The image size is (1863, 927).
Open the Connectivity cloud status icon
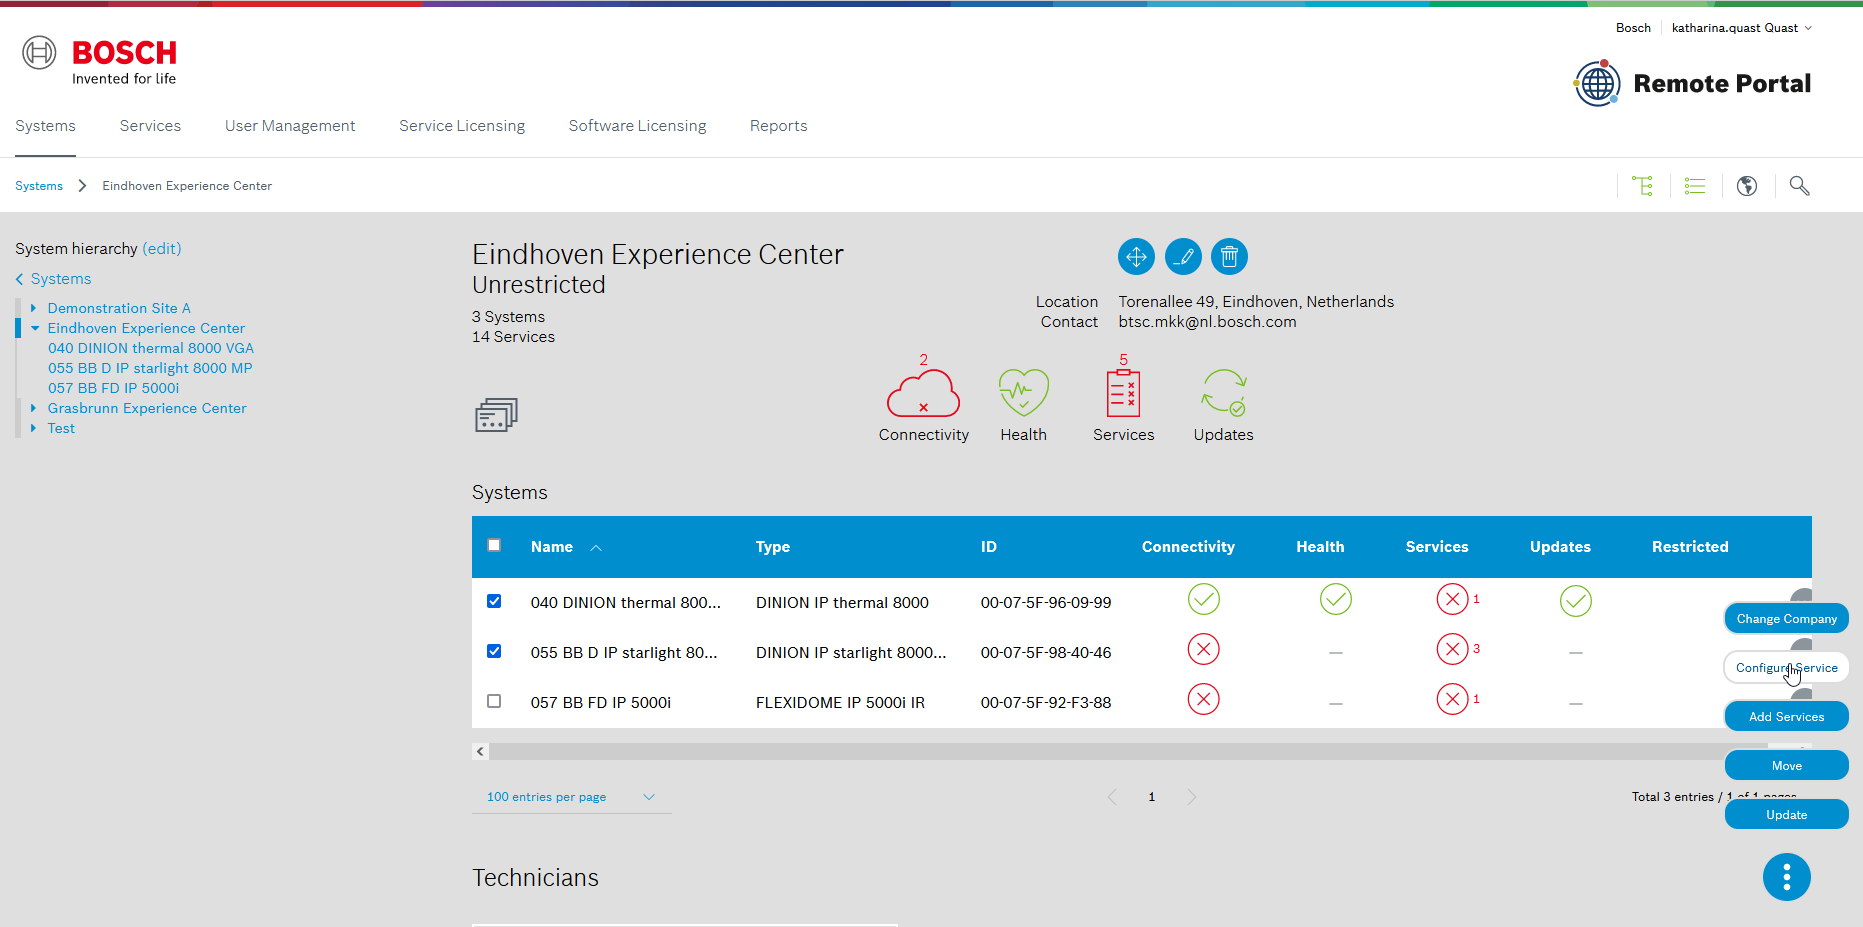click(x=923, y=393)
